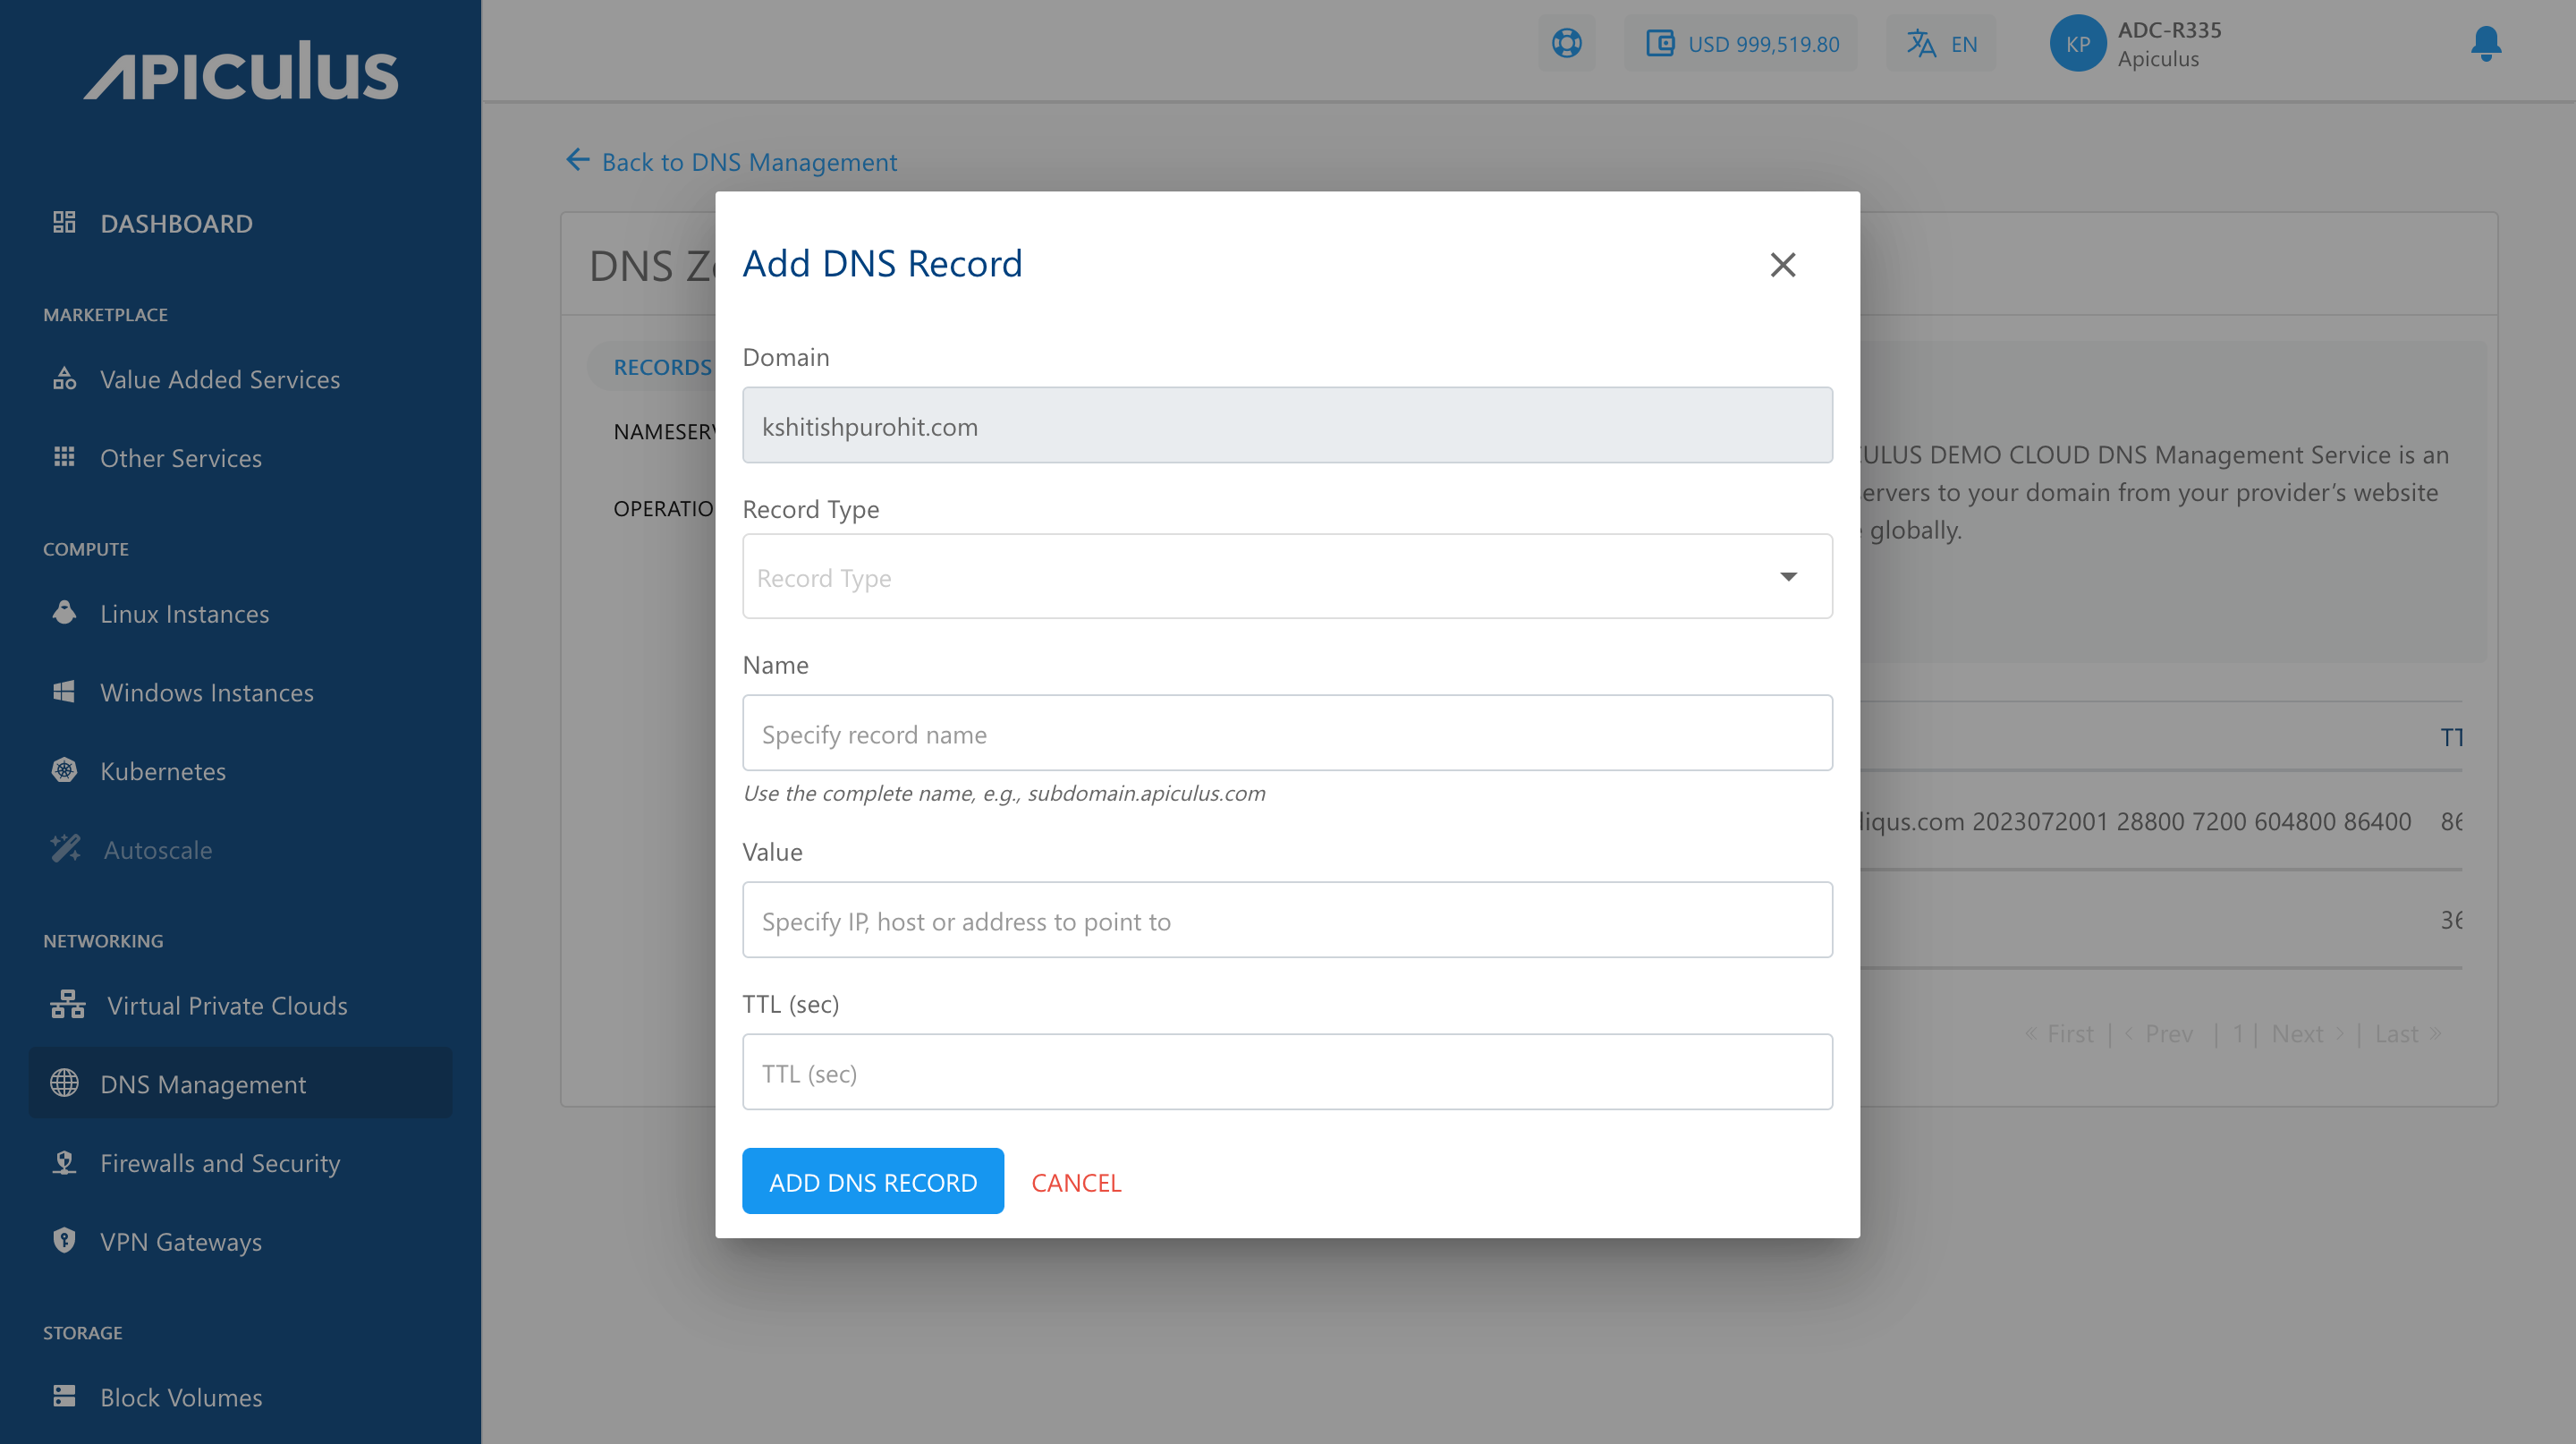The width and height of the screenshot is (2576, 1444).
Task: Click the Value Added Services icon
Action: point(64,378)
